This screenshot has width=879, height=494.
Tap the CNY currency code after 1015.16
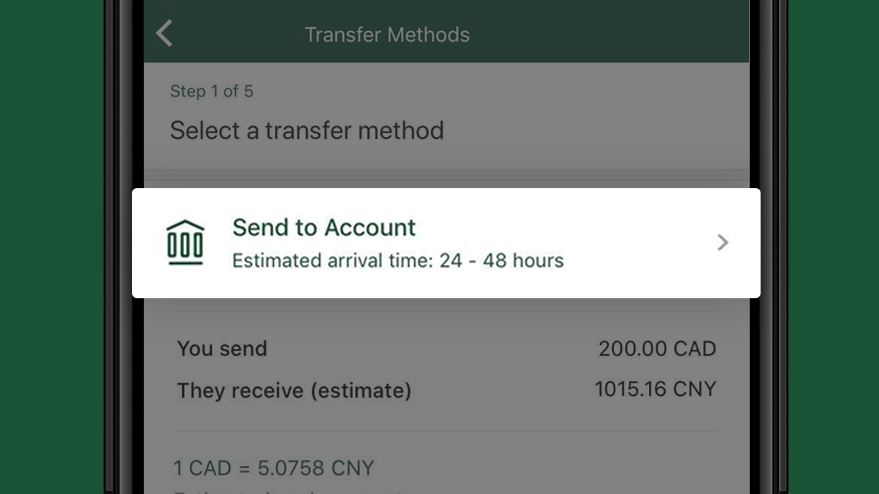click(x=695, y=389)
